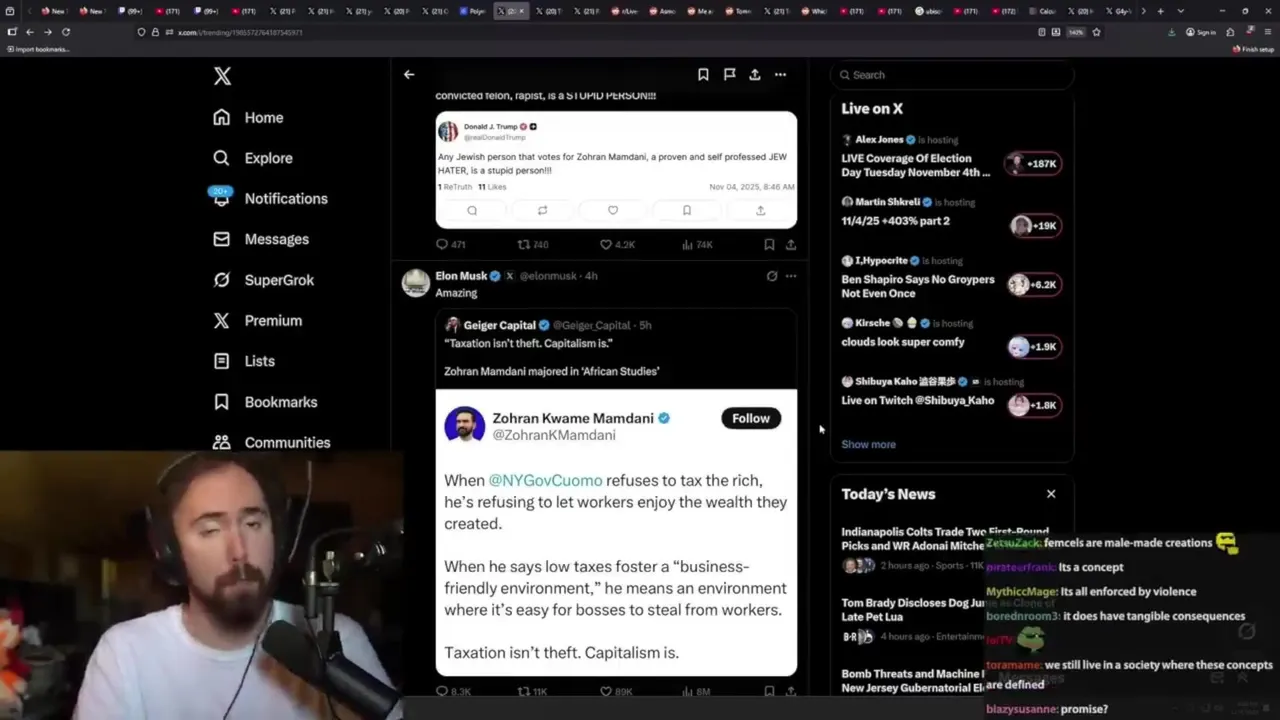Click Finish setup in the browser
The image size is (1280, 720).
coord(1254,49)
